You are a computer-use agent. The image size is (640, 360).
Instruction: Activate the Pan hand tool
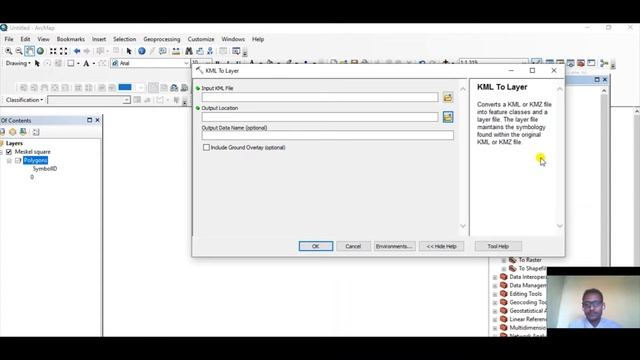[29, 51]
